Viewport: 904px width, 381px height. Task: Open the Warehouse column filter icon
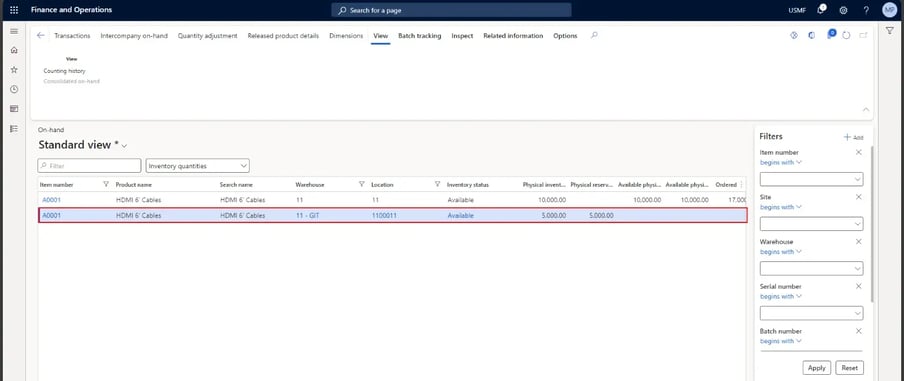361,184
